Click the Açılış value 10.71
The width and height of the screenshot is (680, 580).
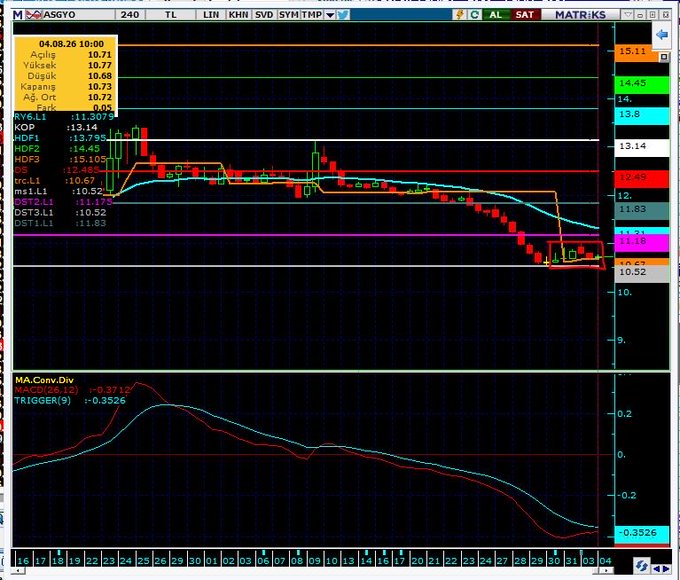pyautogui.click(x=100, y=55)
